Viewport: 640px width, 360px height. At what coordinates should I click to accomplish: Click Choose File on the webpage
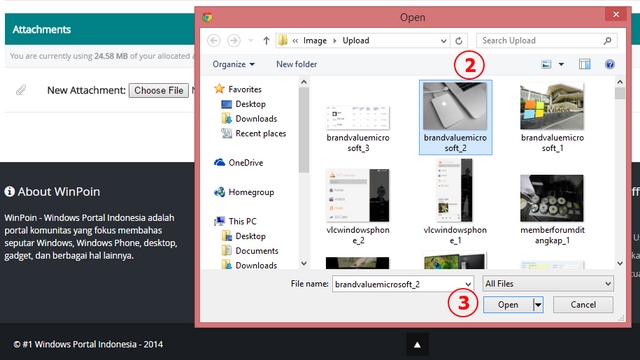[159, 90]
